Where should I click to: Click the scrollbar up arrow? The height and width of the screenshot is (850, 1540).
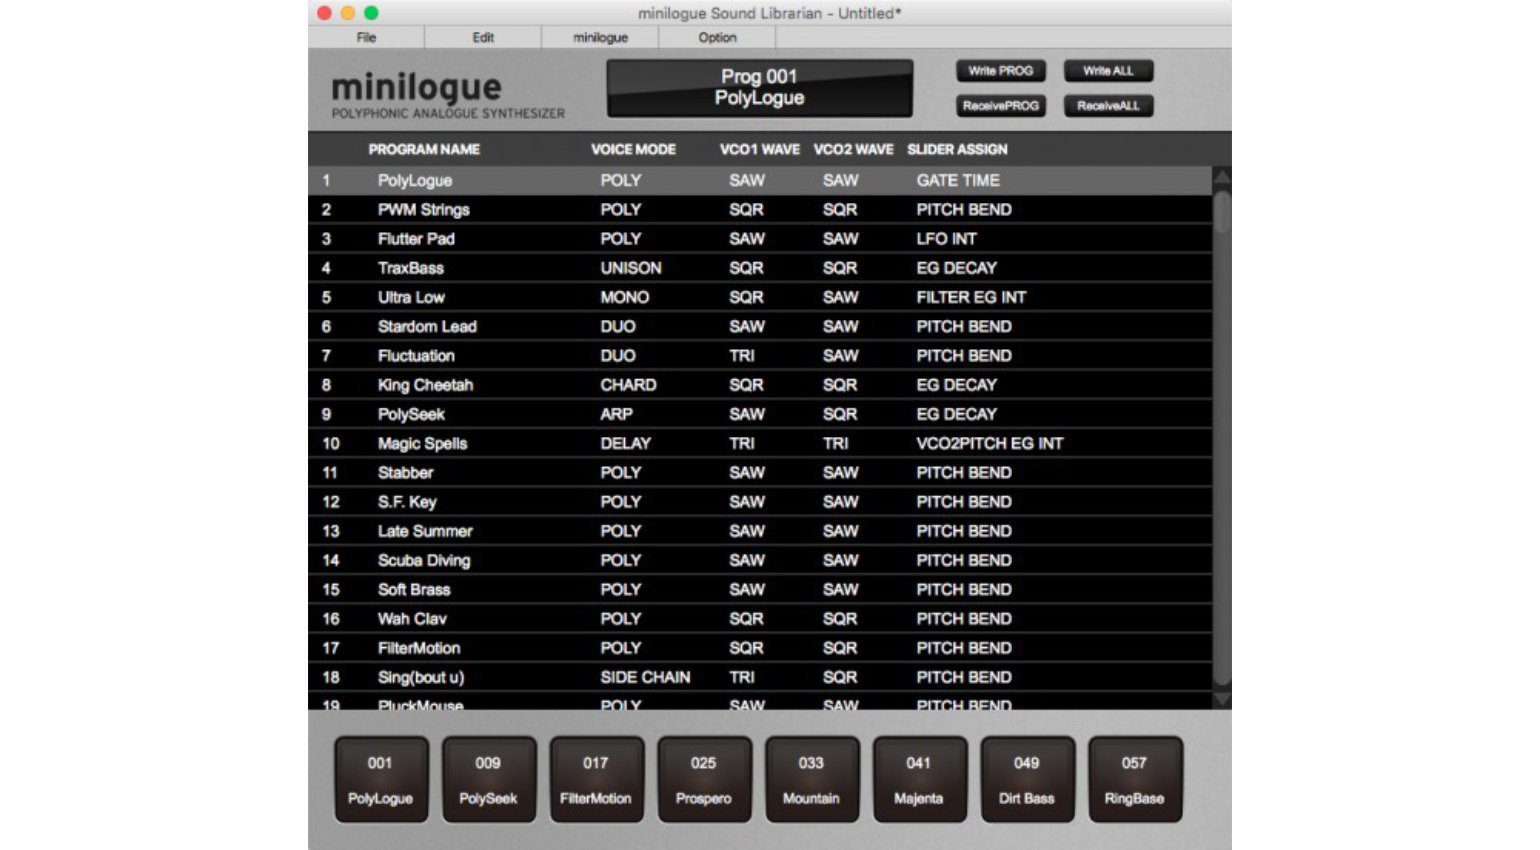click(1221, 177)
